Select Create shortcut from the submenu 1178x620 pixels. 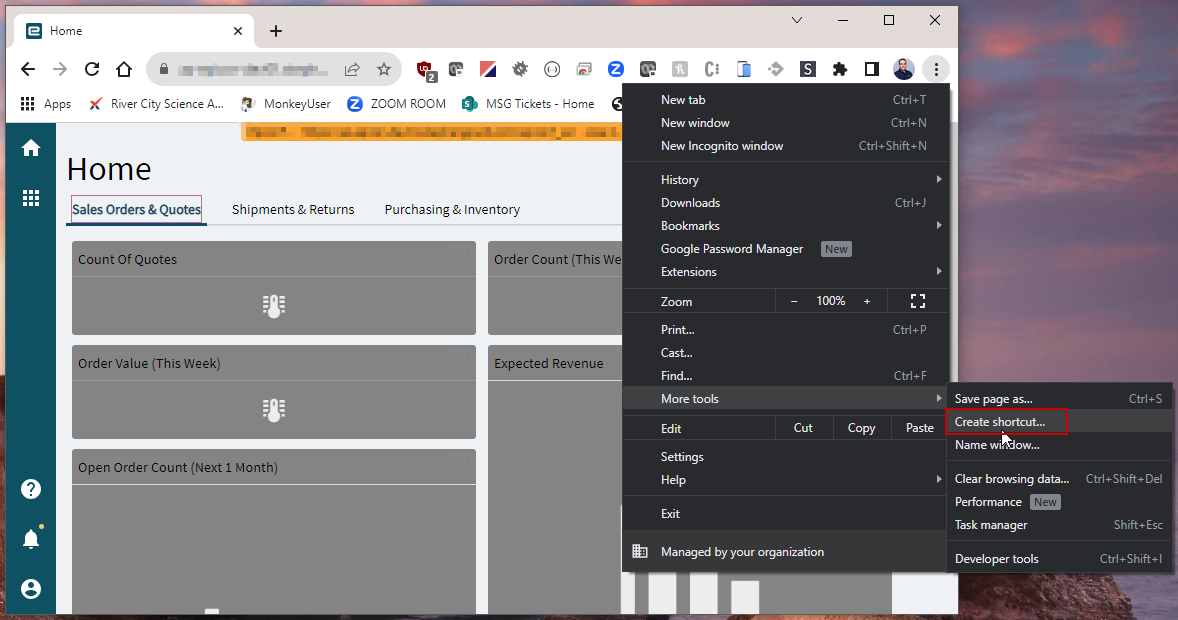pyautogui.click(x=1005, y=421)
